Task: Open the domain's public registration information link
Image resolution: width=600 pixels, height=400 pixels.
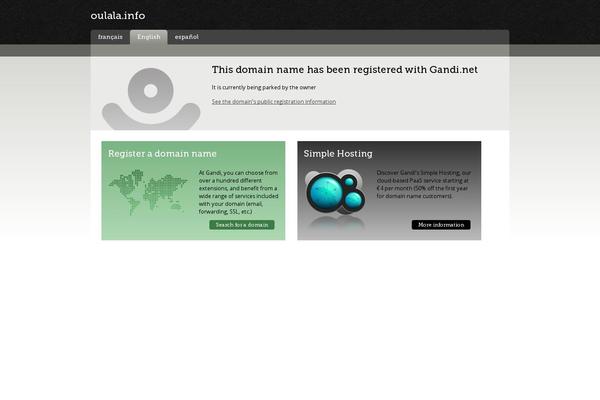Action: (x=274, y=101)
